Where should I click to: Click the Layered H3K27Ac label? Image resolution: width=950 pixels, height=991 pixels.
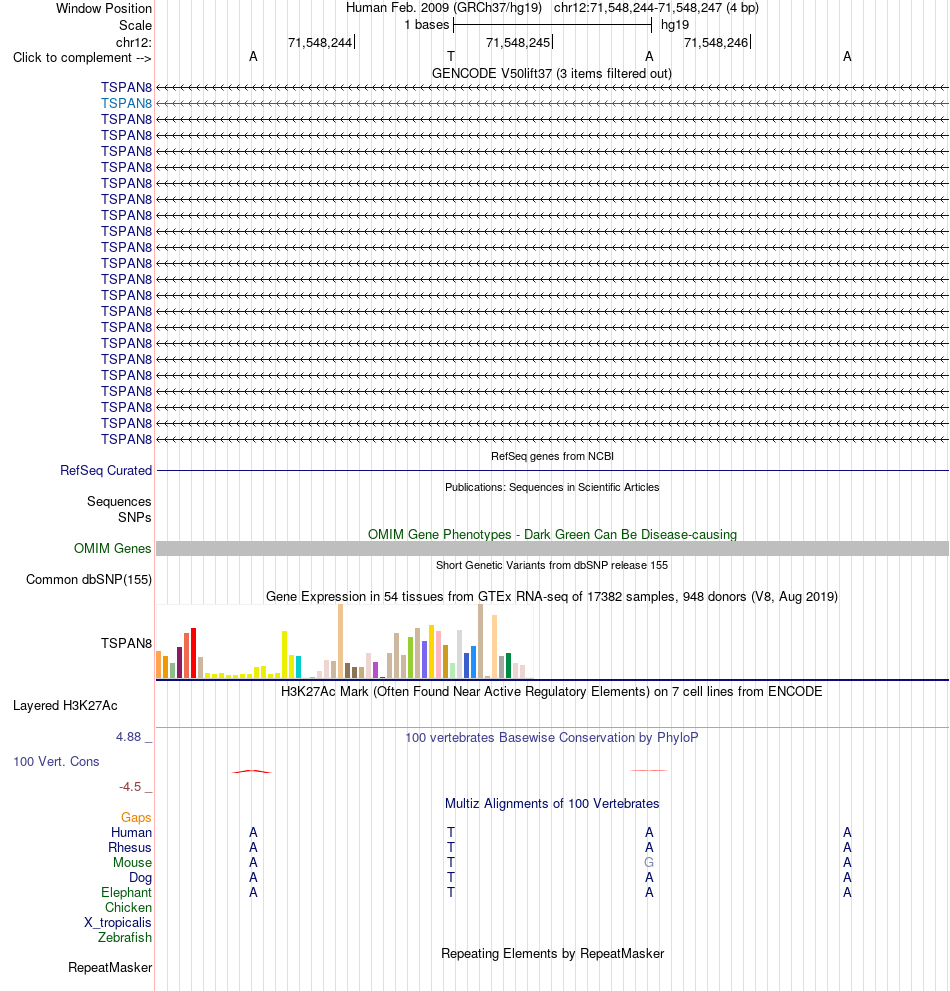tap(65, 705)
